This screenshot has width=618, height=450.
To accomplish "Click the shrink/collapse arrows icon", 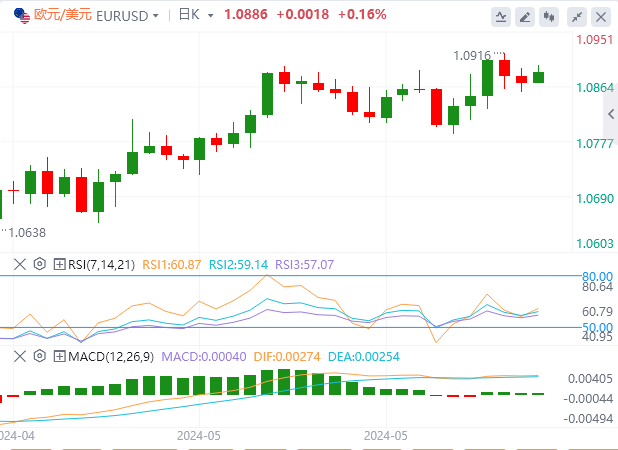I will pyautogui.click(x=577, y=17).
